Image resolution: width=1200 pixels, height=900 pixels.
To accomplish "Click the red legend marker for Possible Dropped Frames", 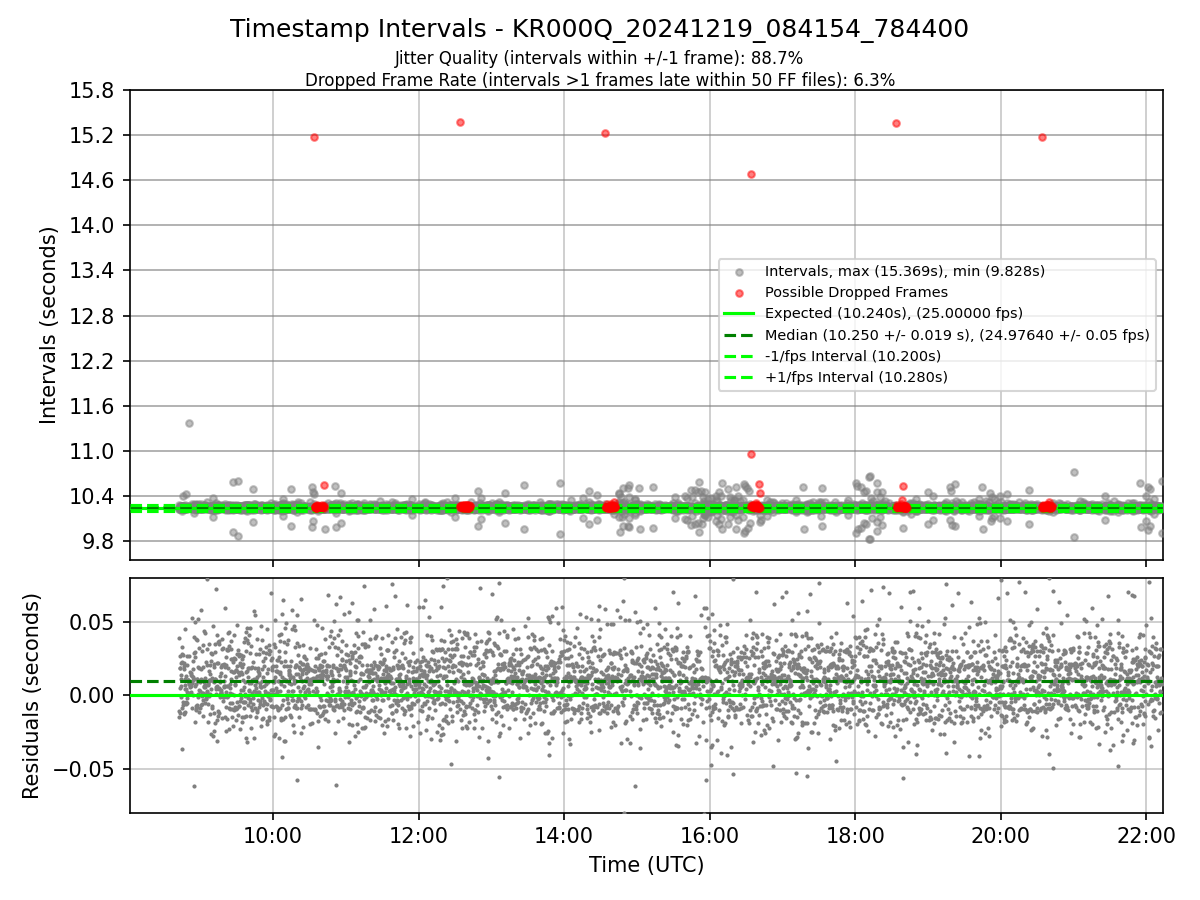I will click(x=738, y=293).
